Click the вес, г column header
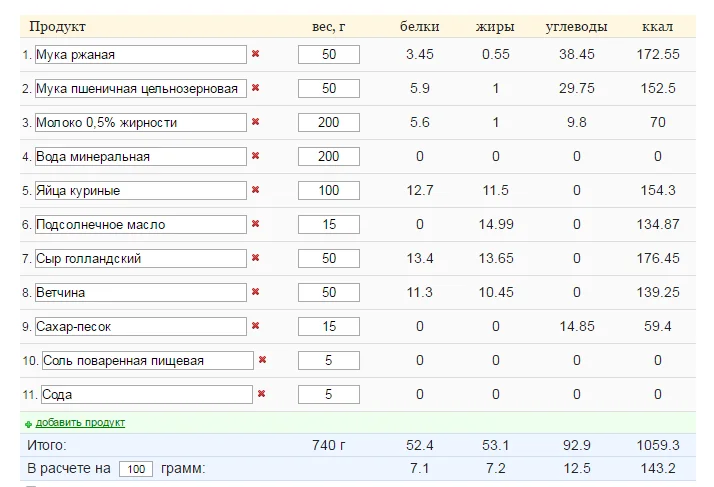The image size is (714, 487). click(328, 27)
